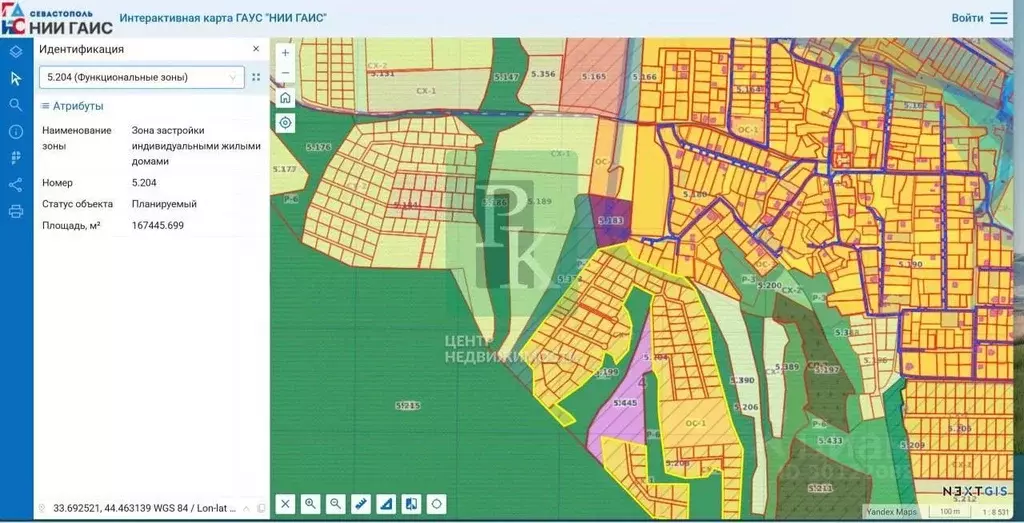Open the hamburger main menu
Screen dimensions: 1024x523
pyautogui.click(x=999, y=18)
